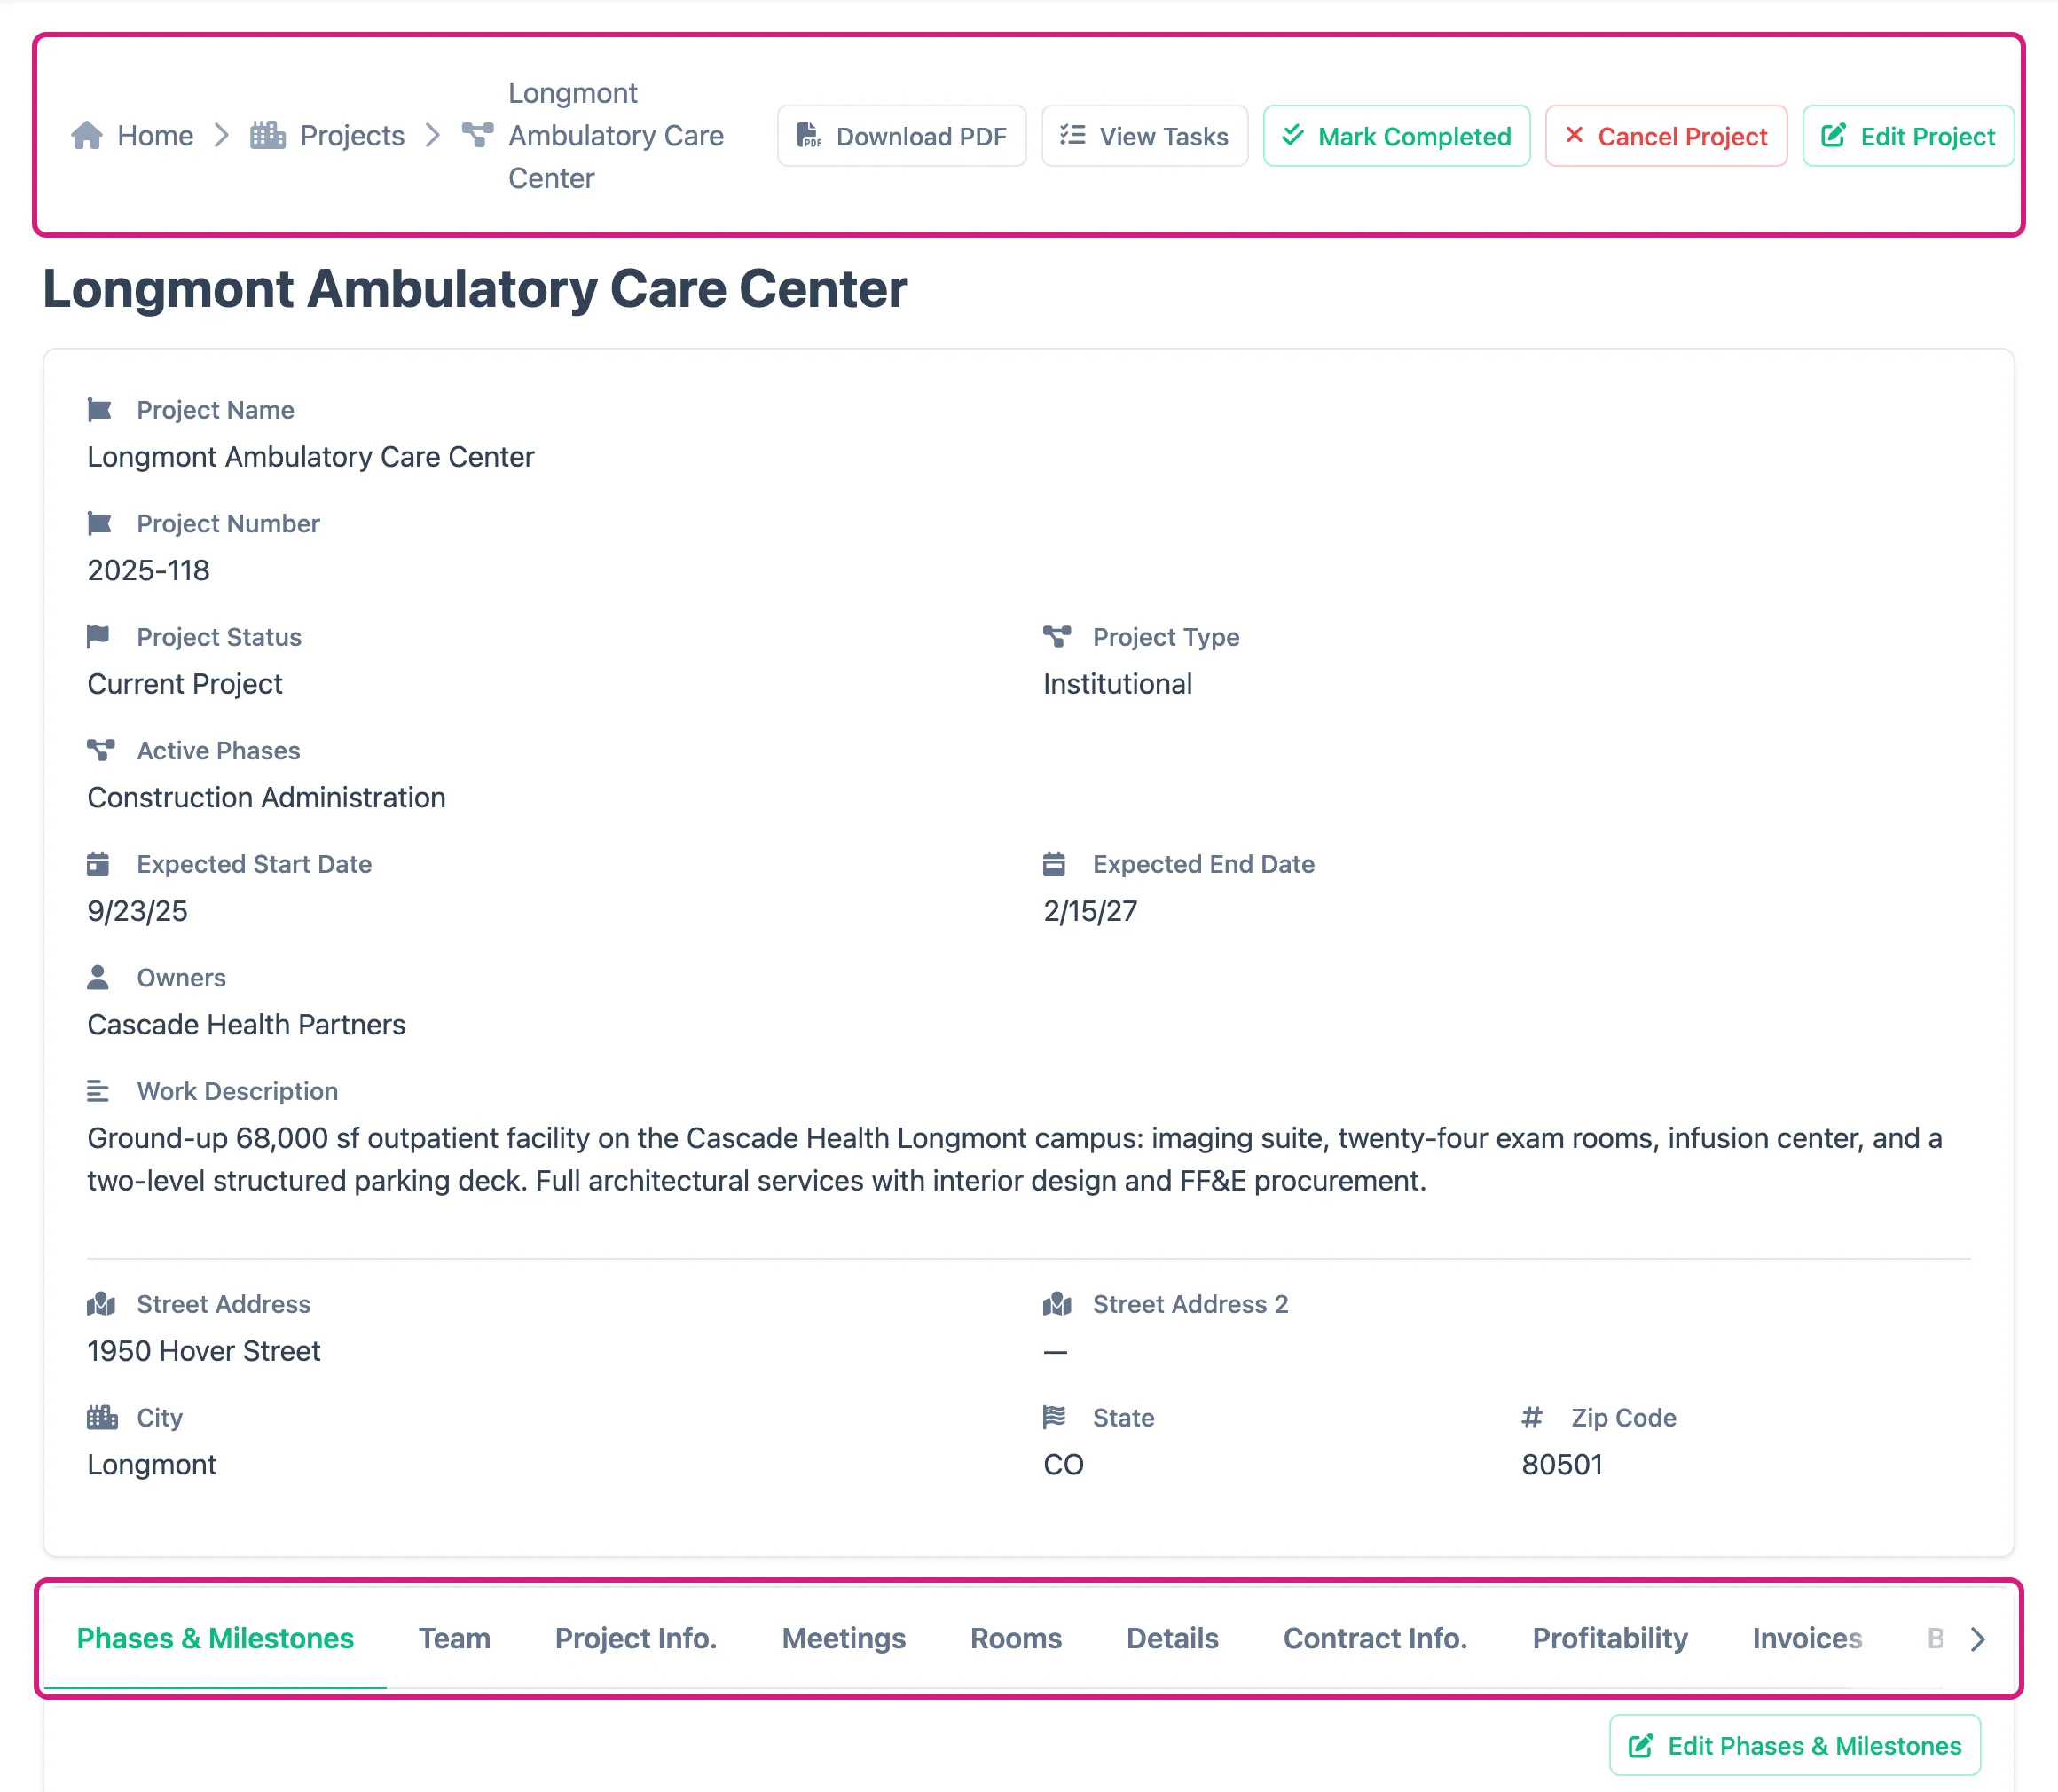Open the Team tab

point(454,1638)
